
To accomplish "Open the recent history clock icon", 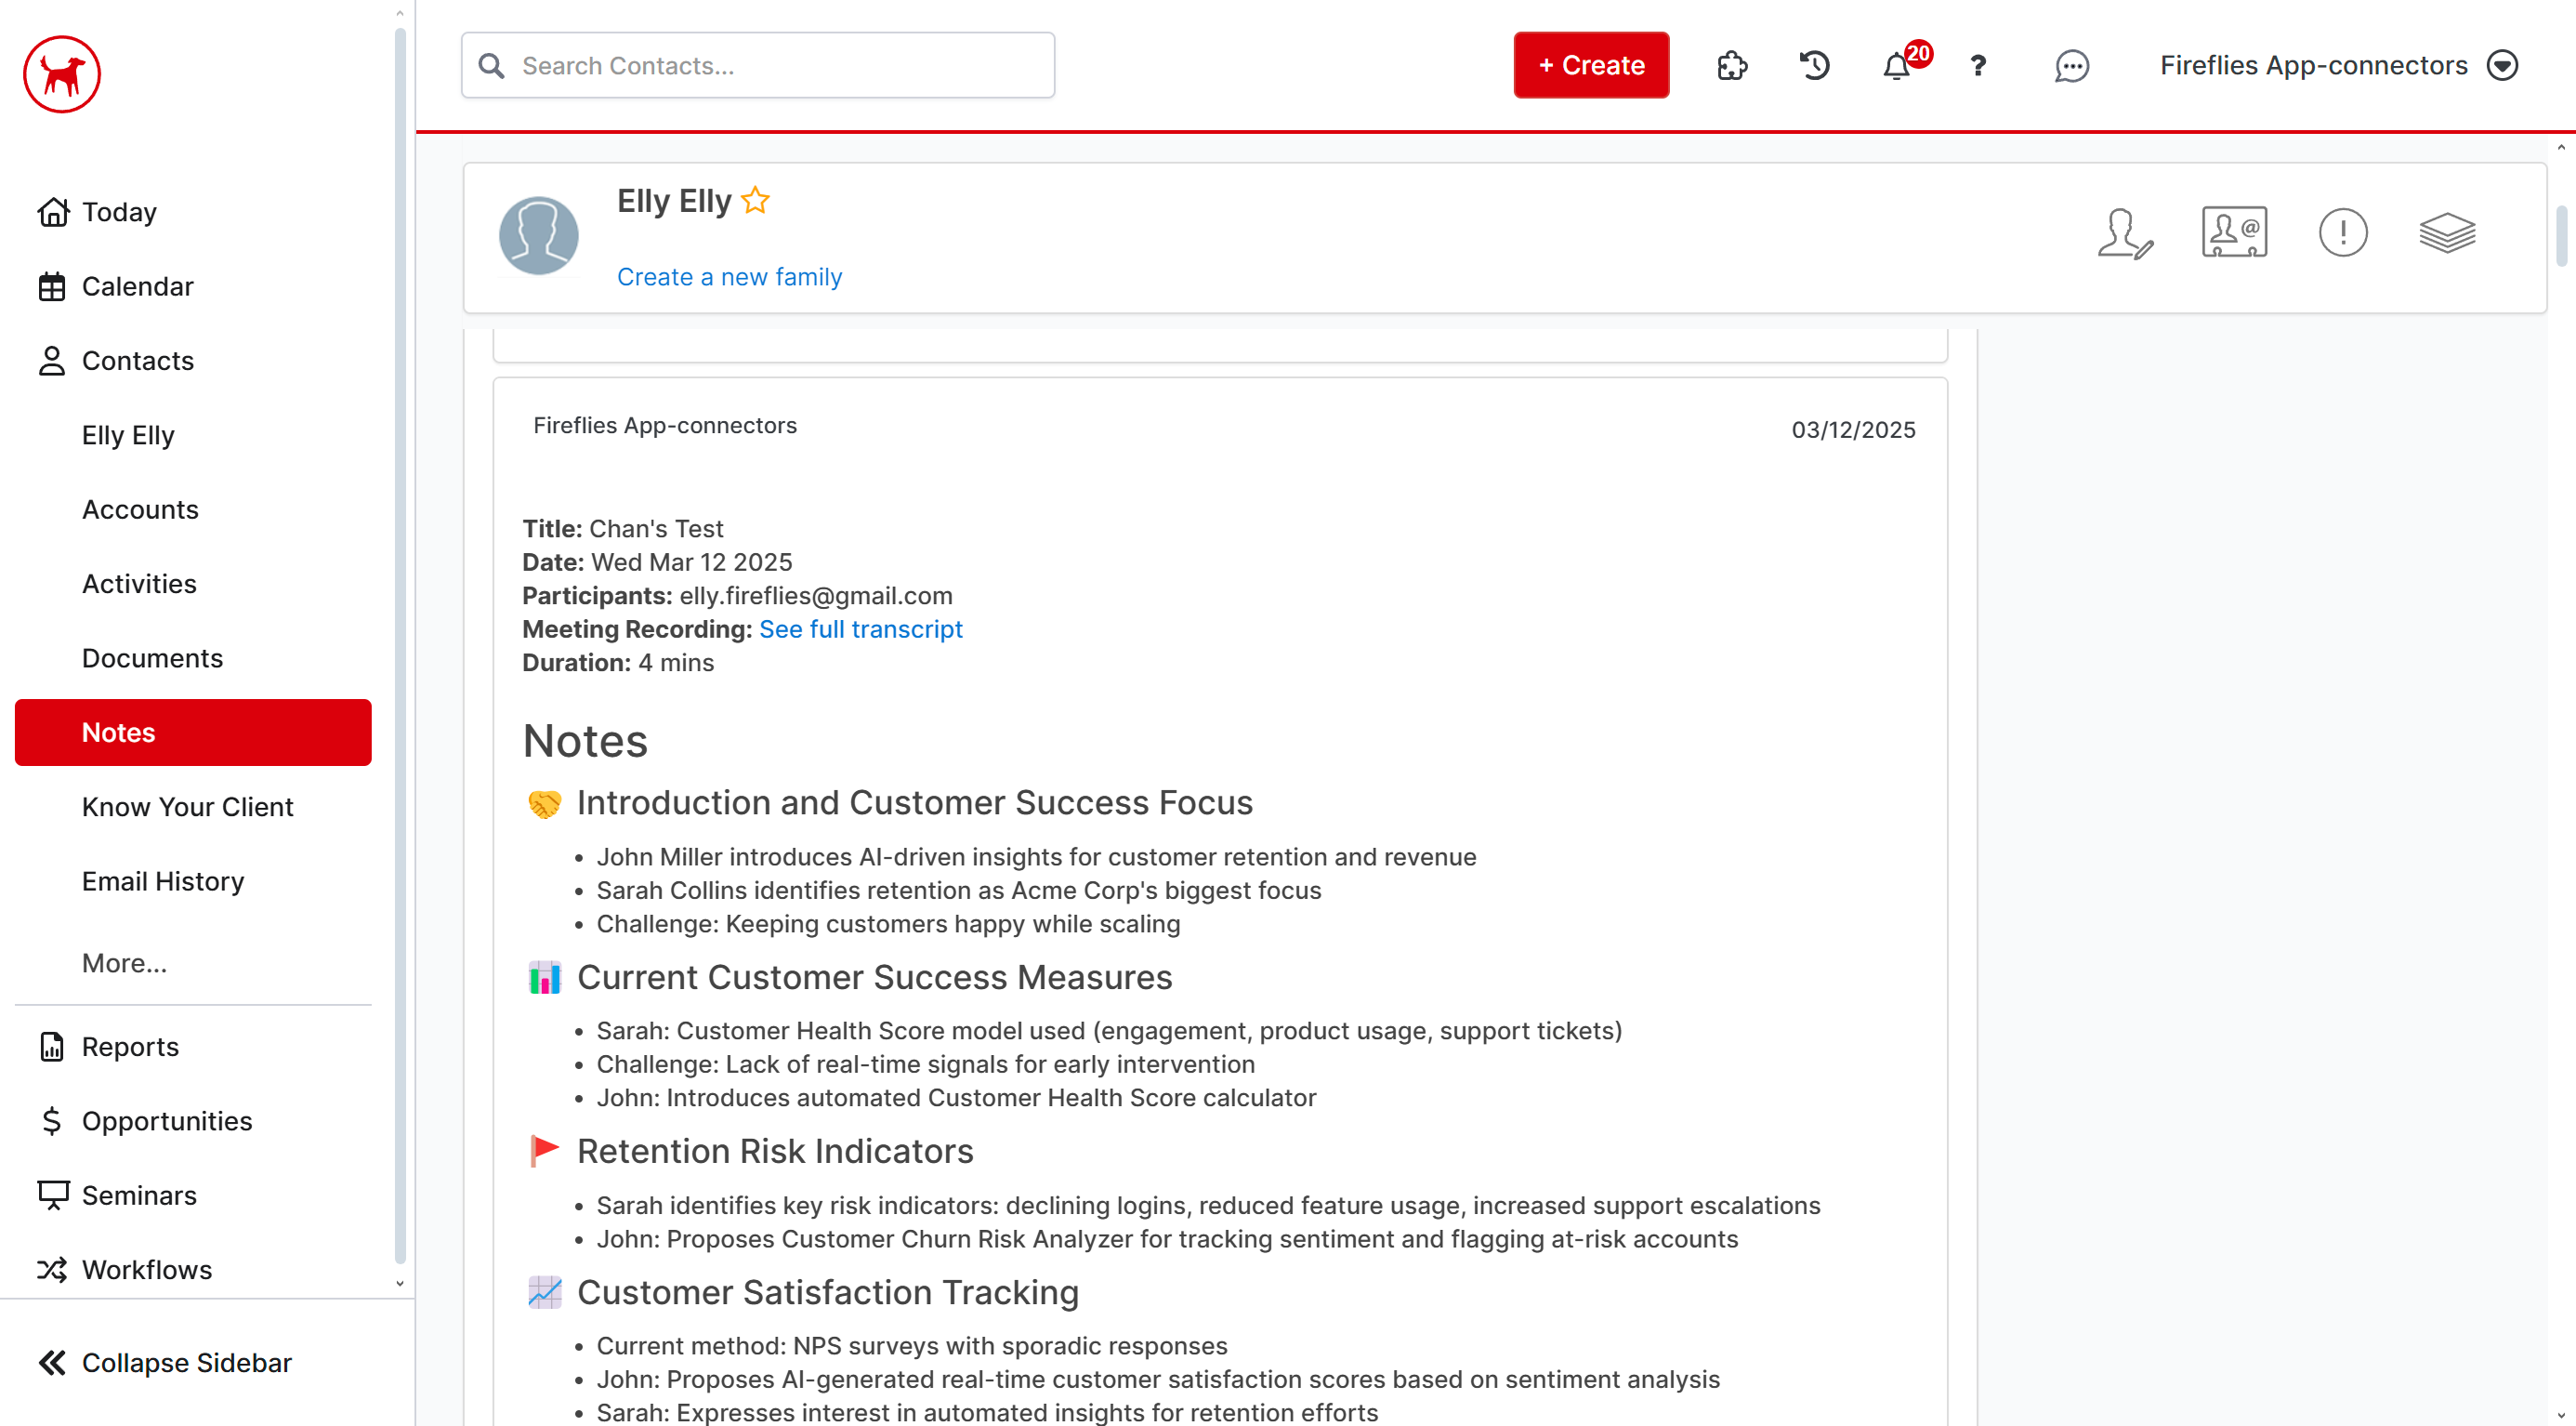I will (1814, 66).
